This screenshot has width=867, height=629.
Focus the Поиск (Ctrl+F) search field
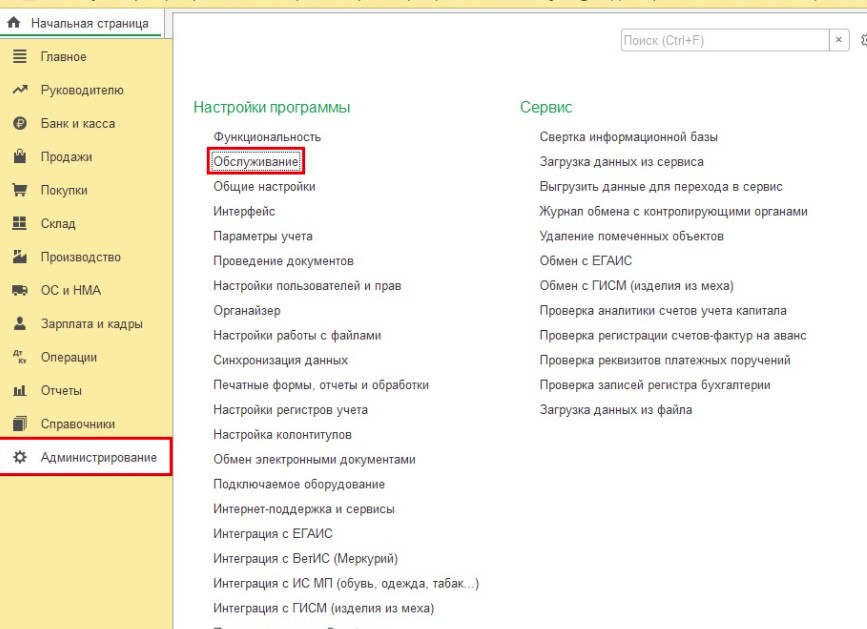tap(725, 40)
